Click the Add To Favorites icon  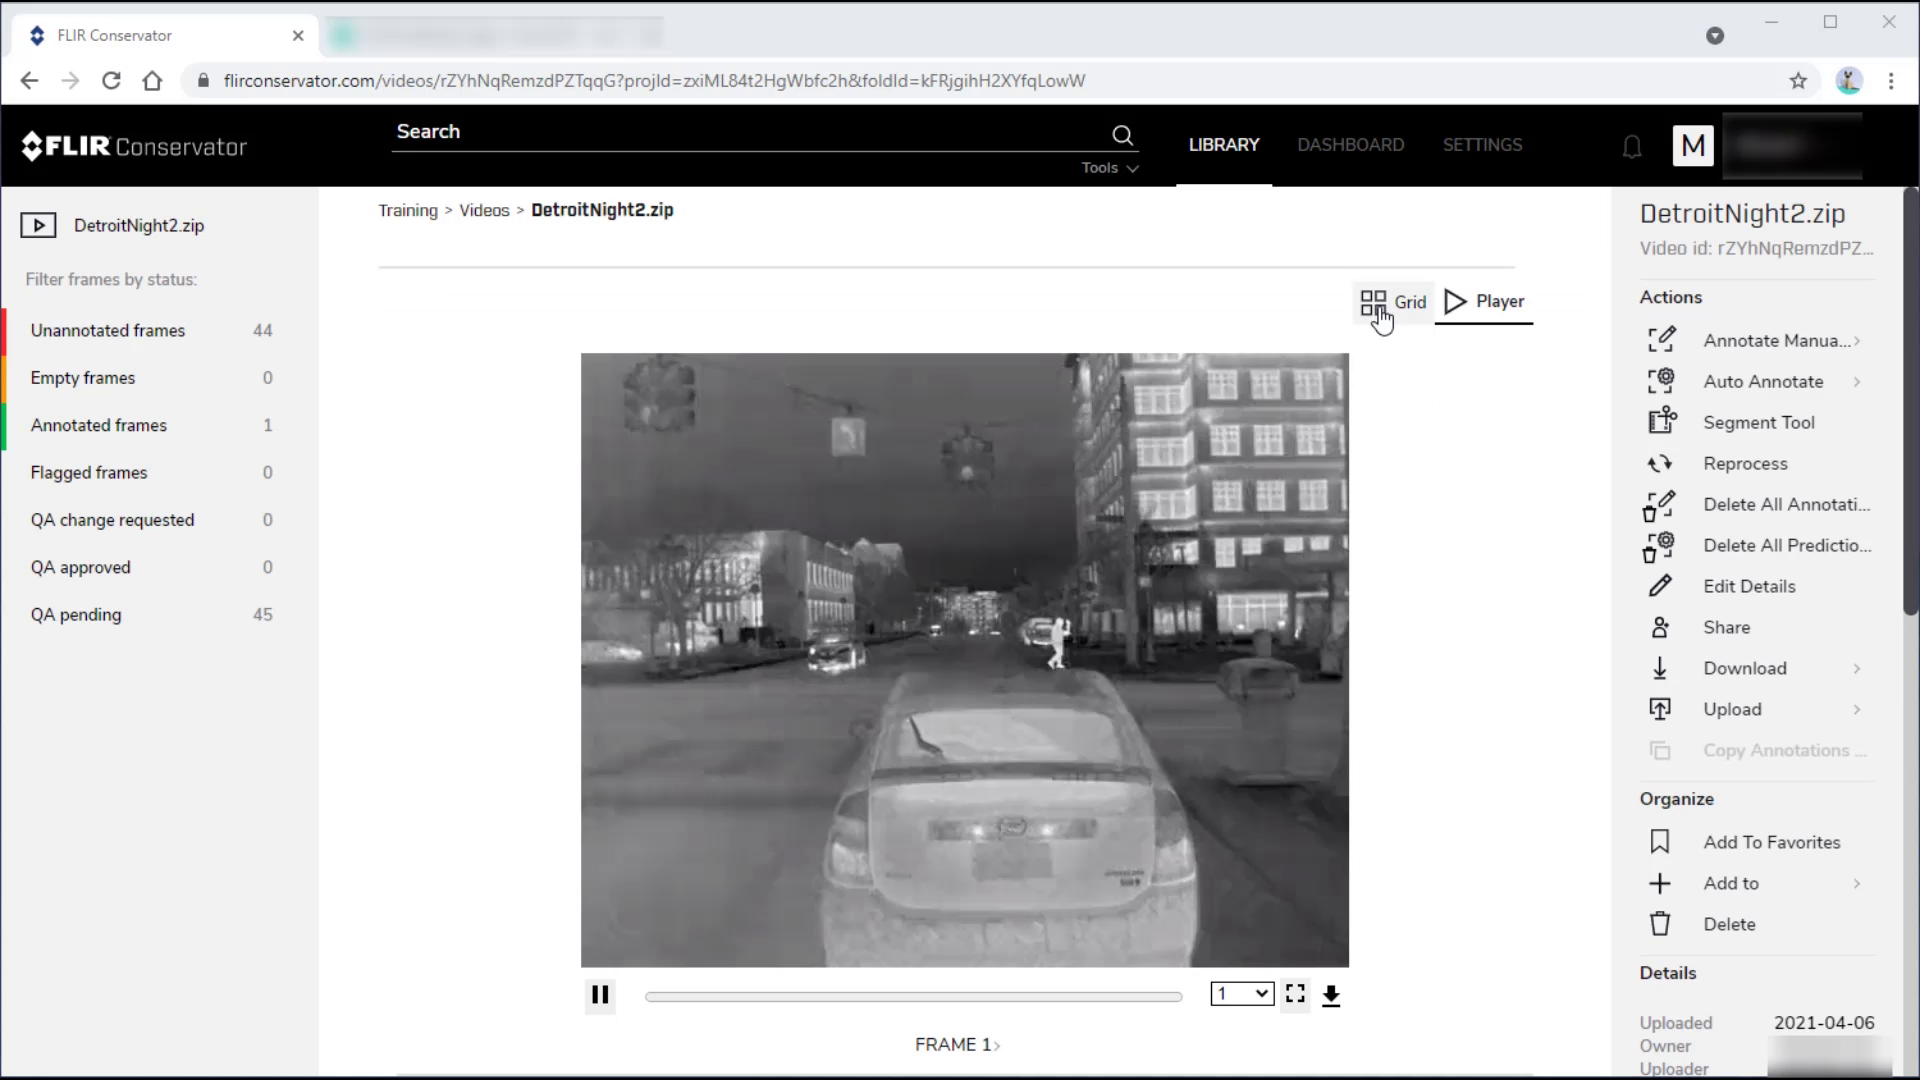tap(1659, 841)
